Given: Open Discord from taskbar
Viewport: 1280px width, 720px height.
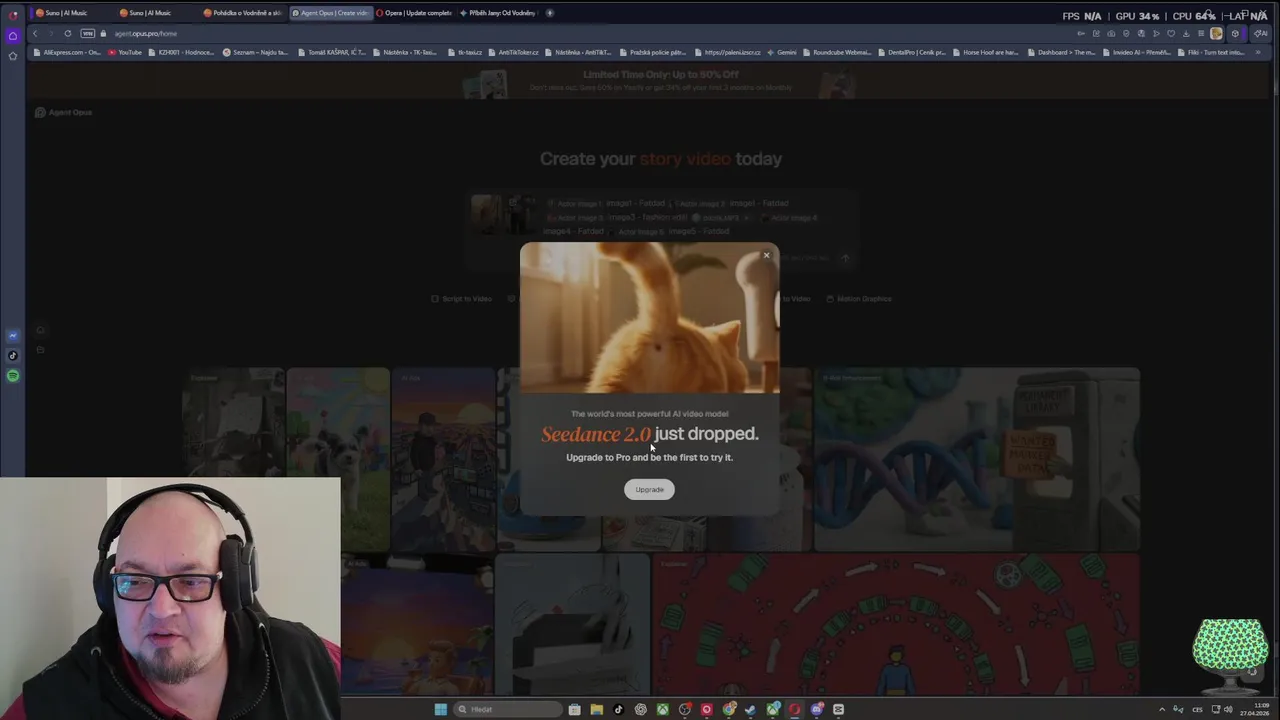Looking at the screenshot, I should pos(816,709).
